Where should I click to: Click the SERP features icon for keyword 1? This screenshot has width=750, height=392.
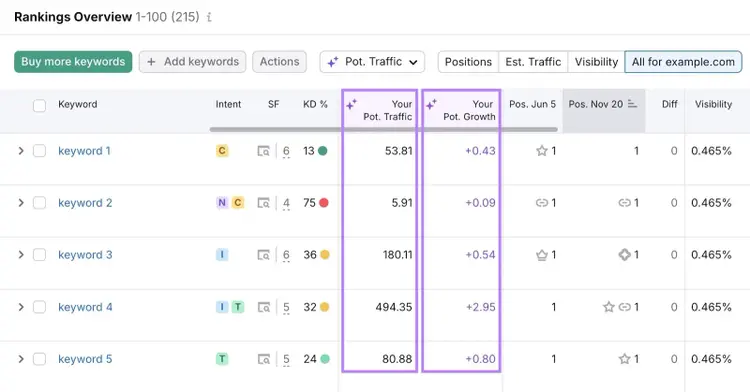[263, 151]
